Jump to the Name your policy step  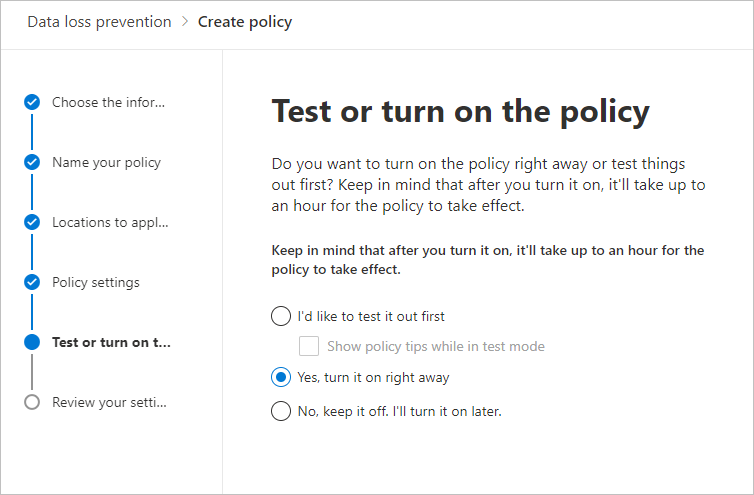(x=106, y=162)
